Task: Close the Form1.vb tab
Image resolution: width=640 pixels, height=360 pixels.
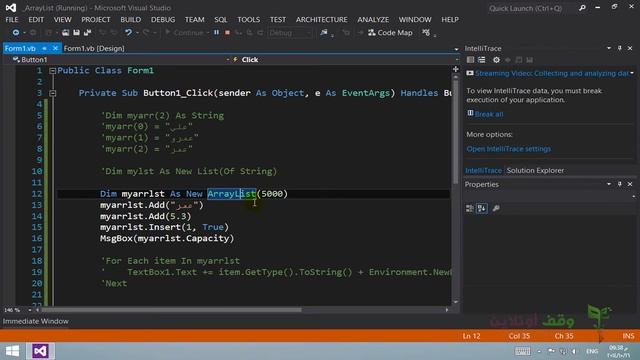Action: (55, 48)
